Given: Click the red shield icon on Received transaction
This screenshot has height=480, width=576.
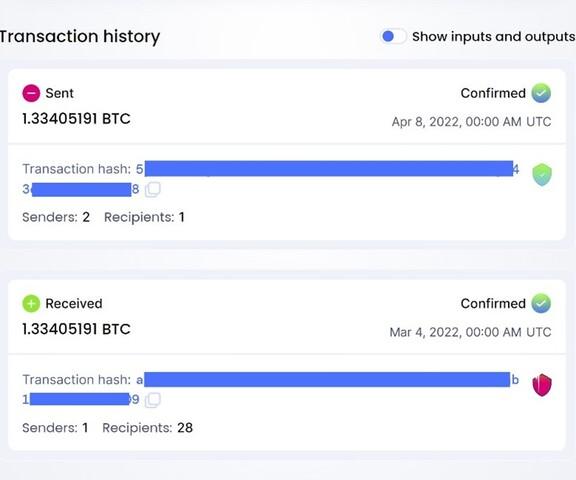Looking at the screenshot, I should coord(542,385).
